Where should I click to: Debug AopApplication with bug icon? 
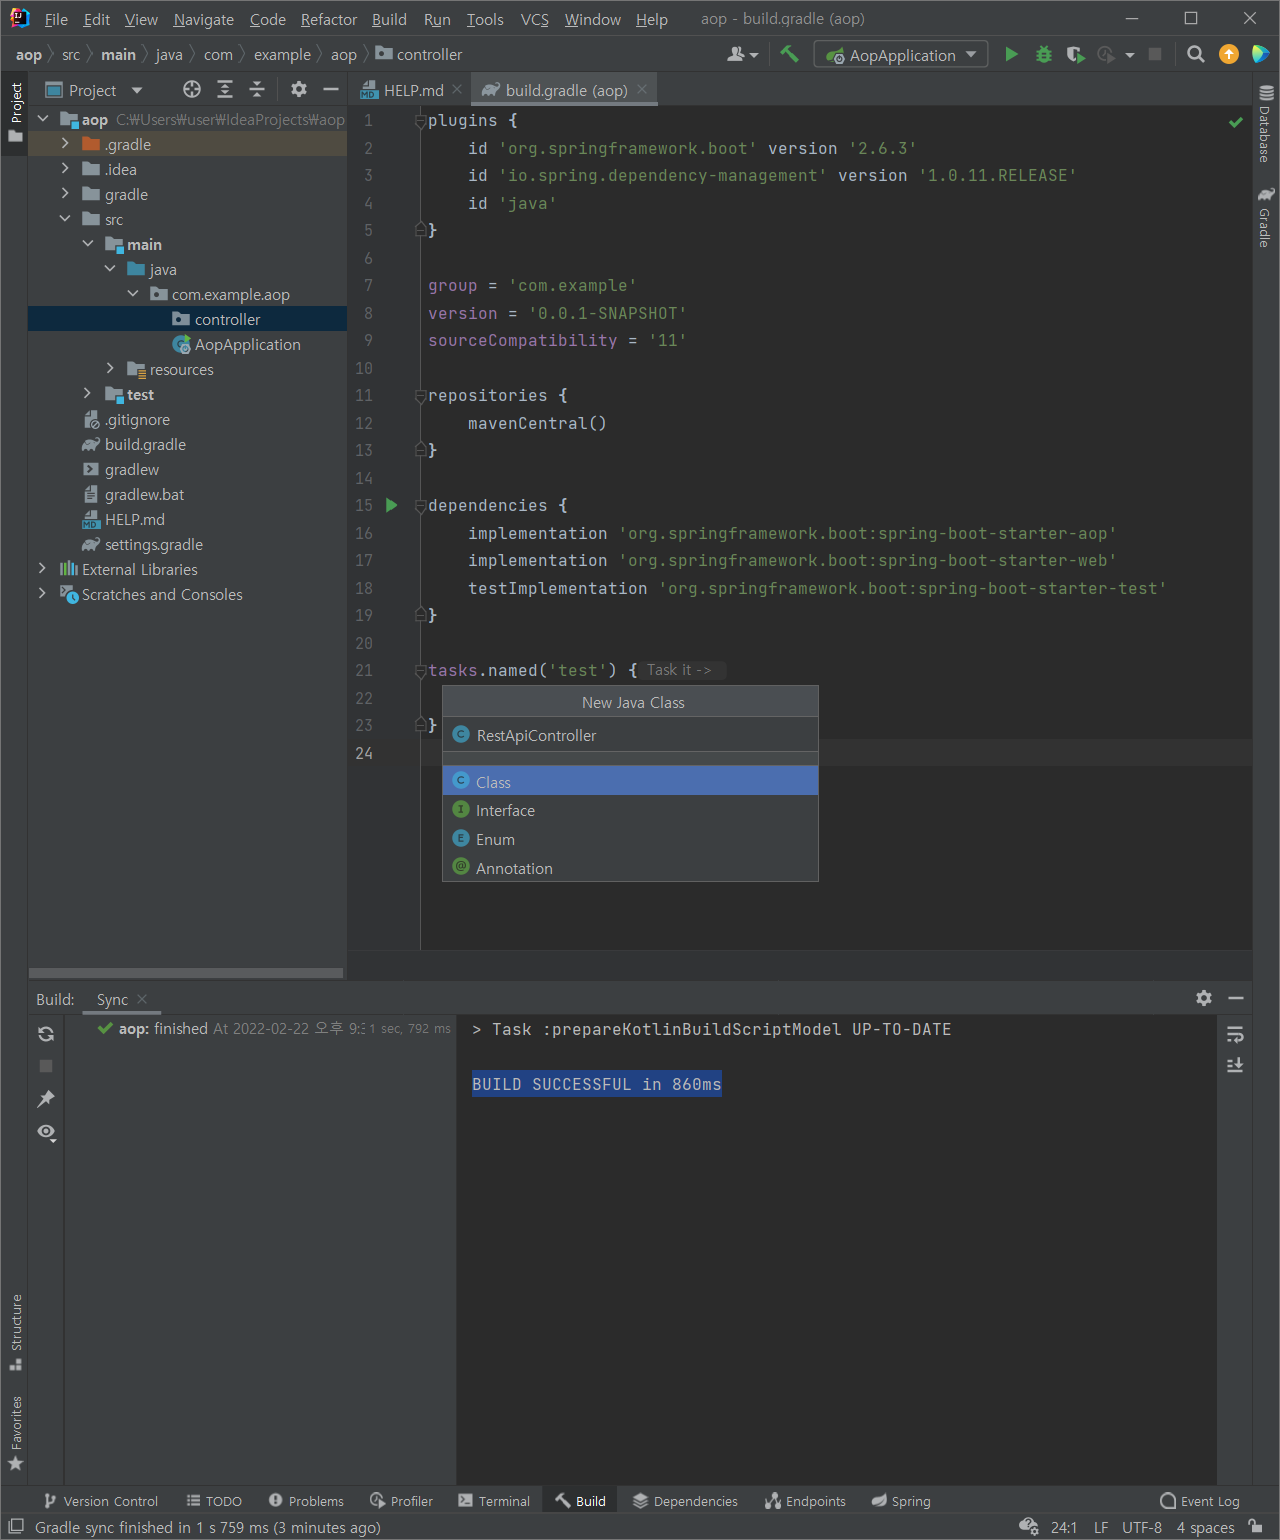tap(1043, 54)
